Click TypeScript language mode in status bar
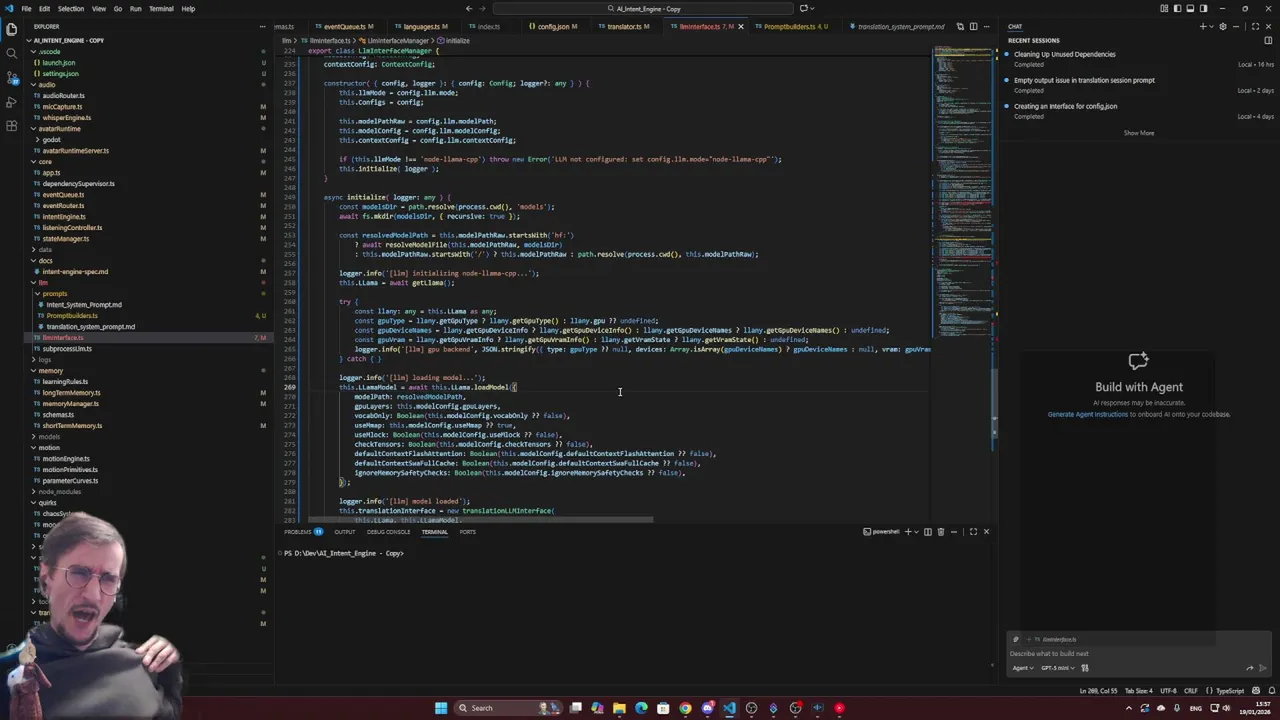Screen dimensions: 1280x720 (1229, 691)
